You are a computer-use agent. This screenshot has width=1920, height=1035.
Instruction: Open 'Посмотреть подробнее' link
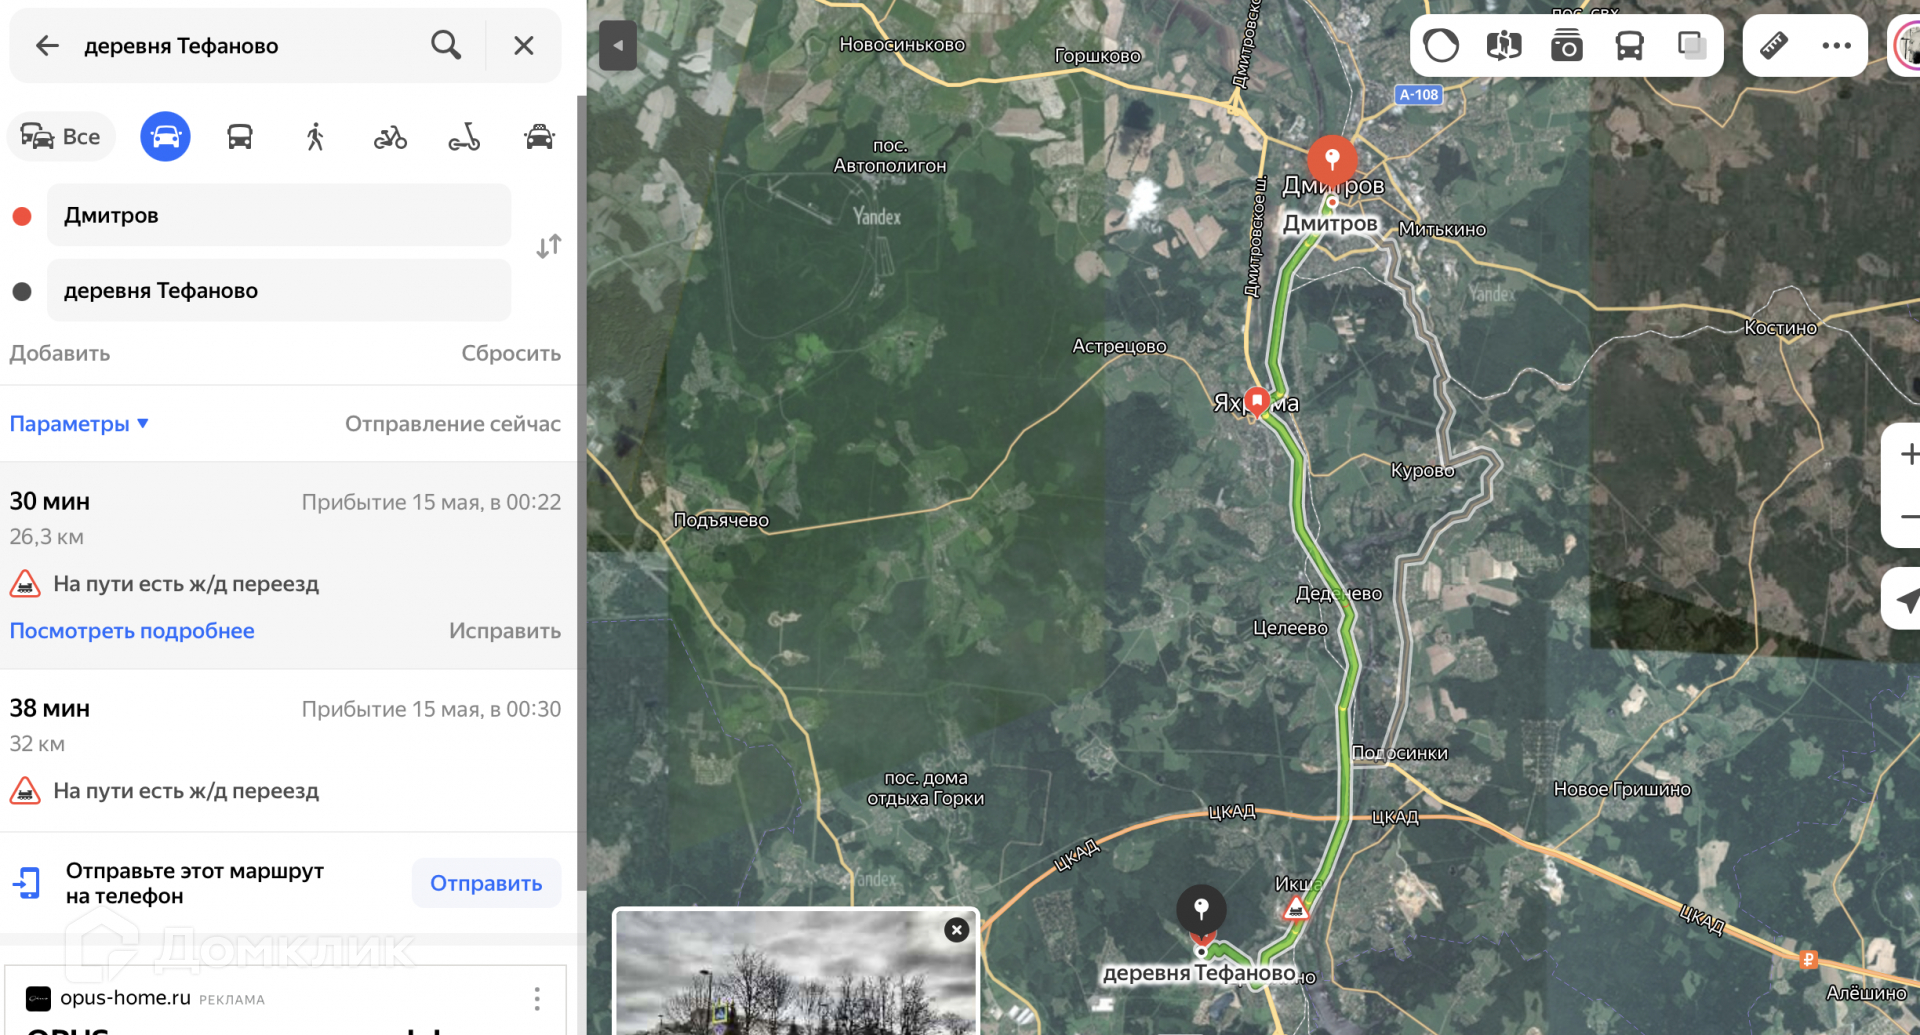[x=132, y=631]
